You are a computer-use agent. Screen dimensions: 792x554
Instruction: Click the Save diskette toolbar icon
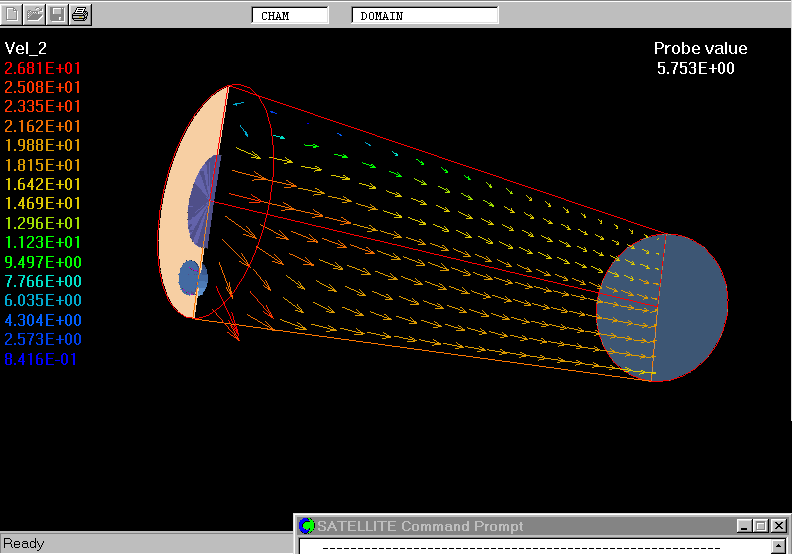pyautogui.click(x=58, y=14)
